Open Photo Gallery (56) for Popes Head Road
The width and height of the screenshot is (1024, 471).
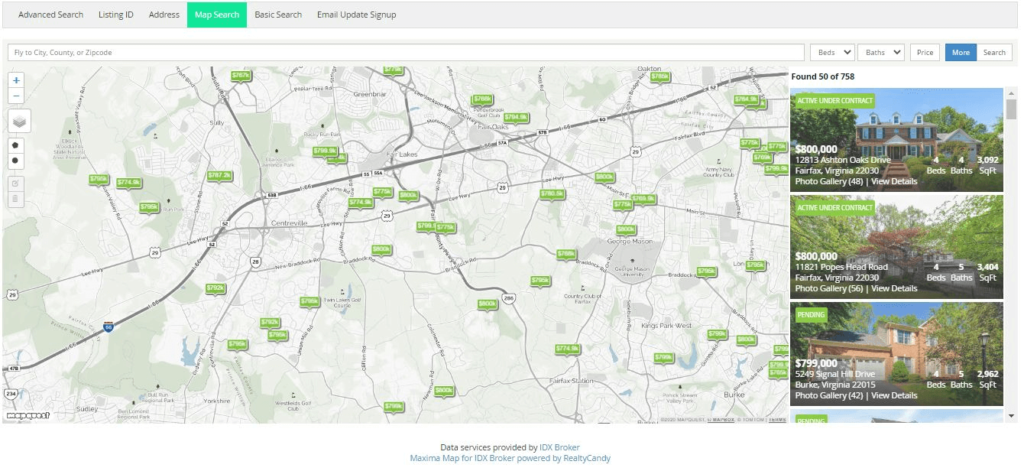[x=829, y=288]
